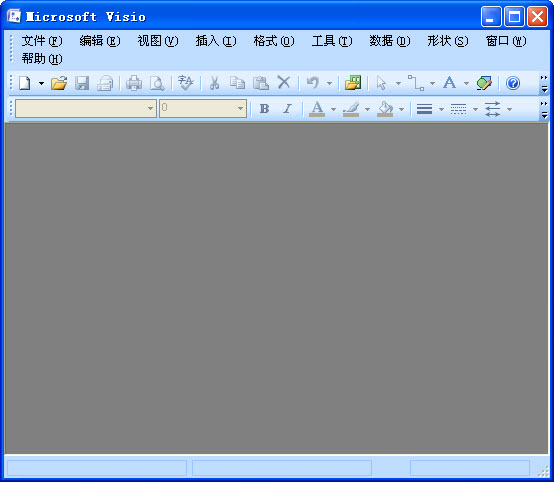
Task: Click the line weight icon
Action: click(425, 109)
